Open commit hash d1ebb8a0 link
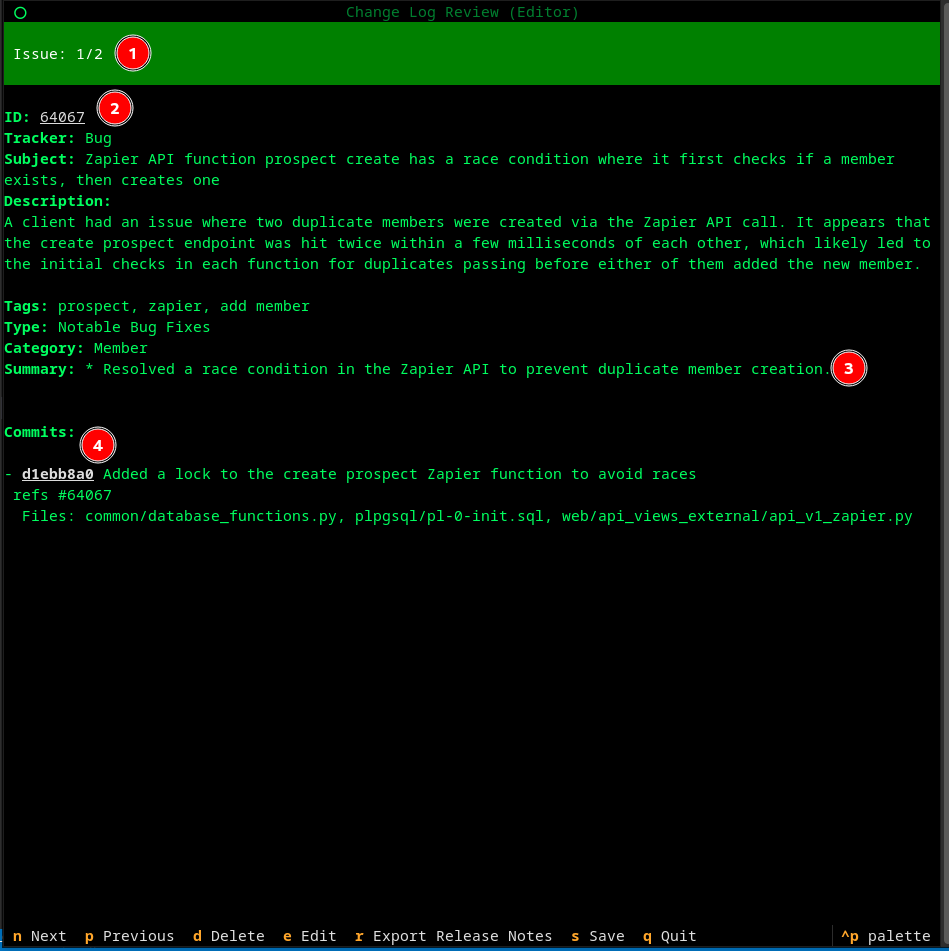949x951 pixels. (58, 474)
